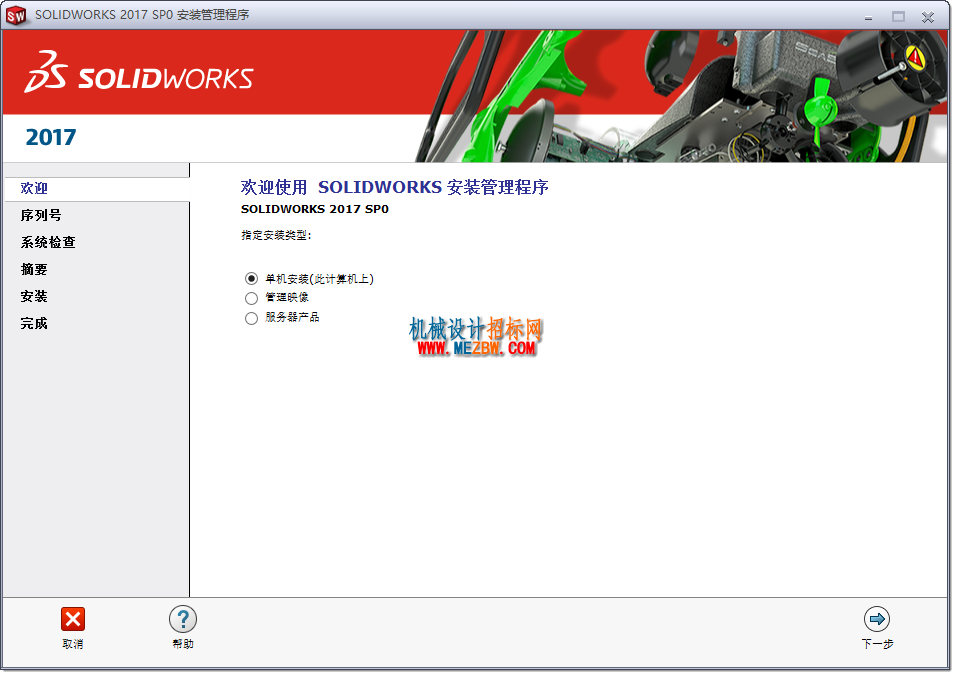This screenshot has height=675, width=955.
Task: Click the 指定安装类型: label
Action: coord(277,235)
